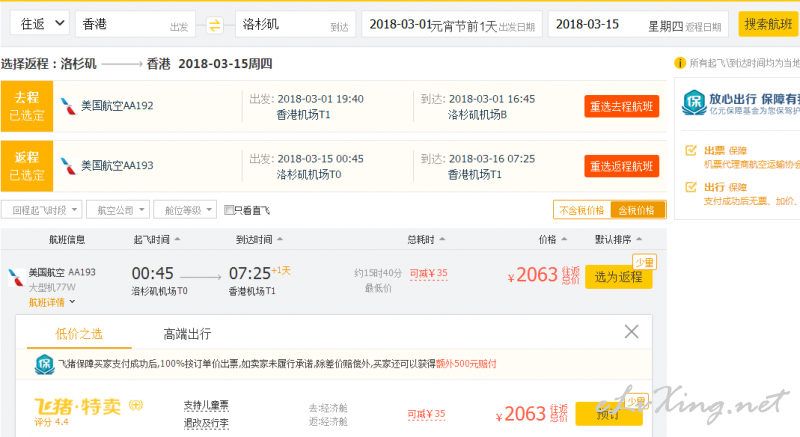Click 可减¥35 link in 飞猪特卖 row
The height and width of the screenshot is (437, 800).
tap(427, 414)
